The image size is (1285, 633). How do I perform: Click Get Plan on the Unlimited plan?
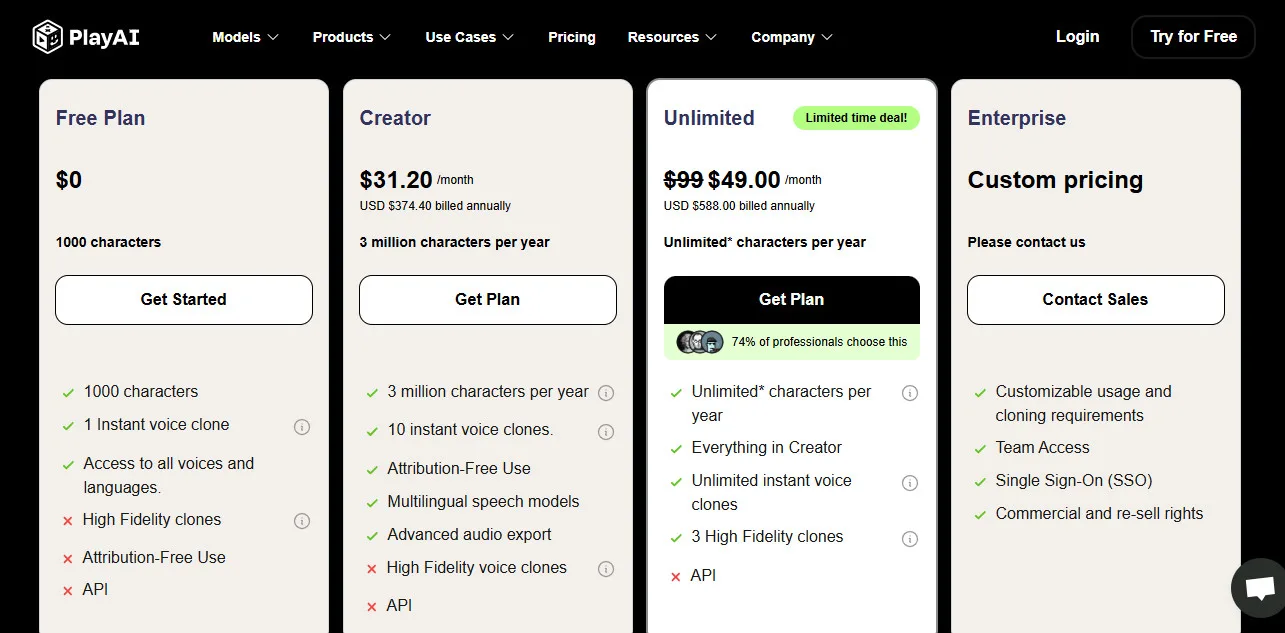click(x=791, y=299)
